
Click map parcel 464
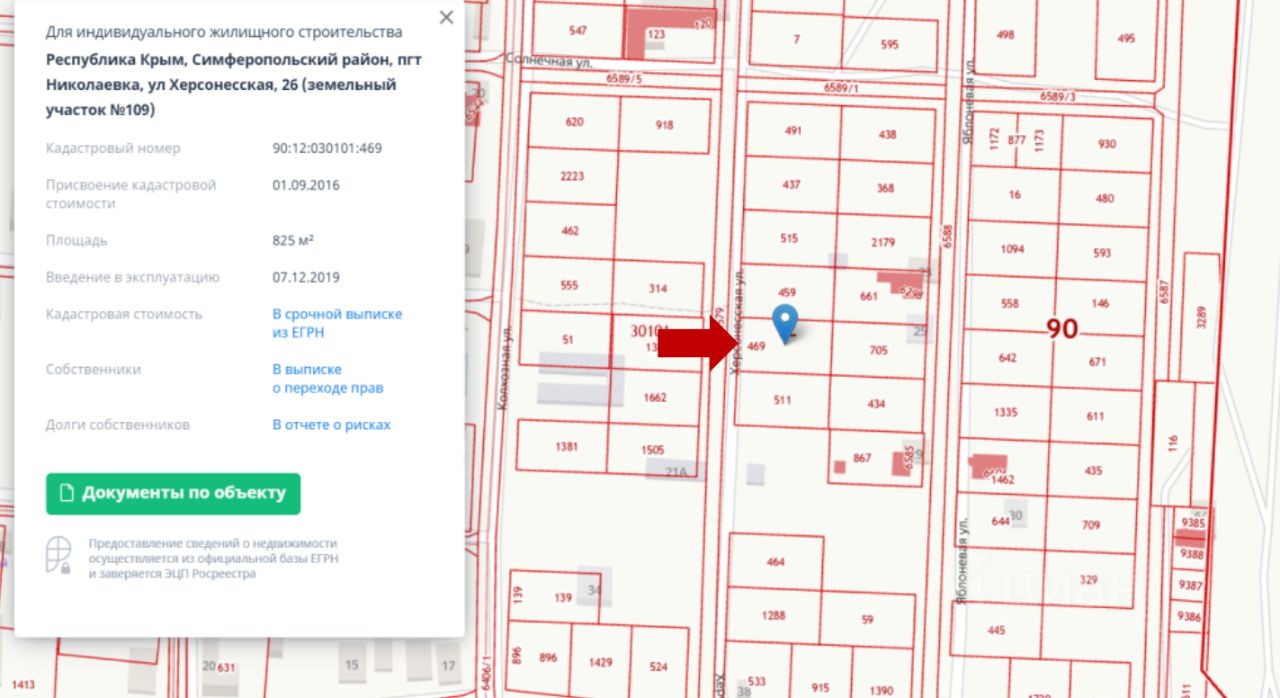(x=776, y=562)
